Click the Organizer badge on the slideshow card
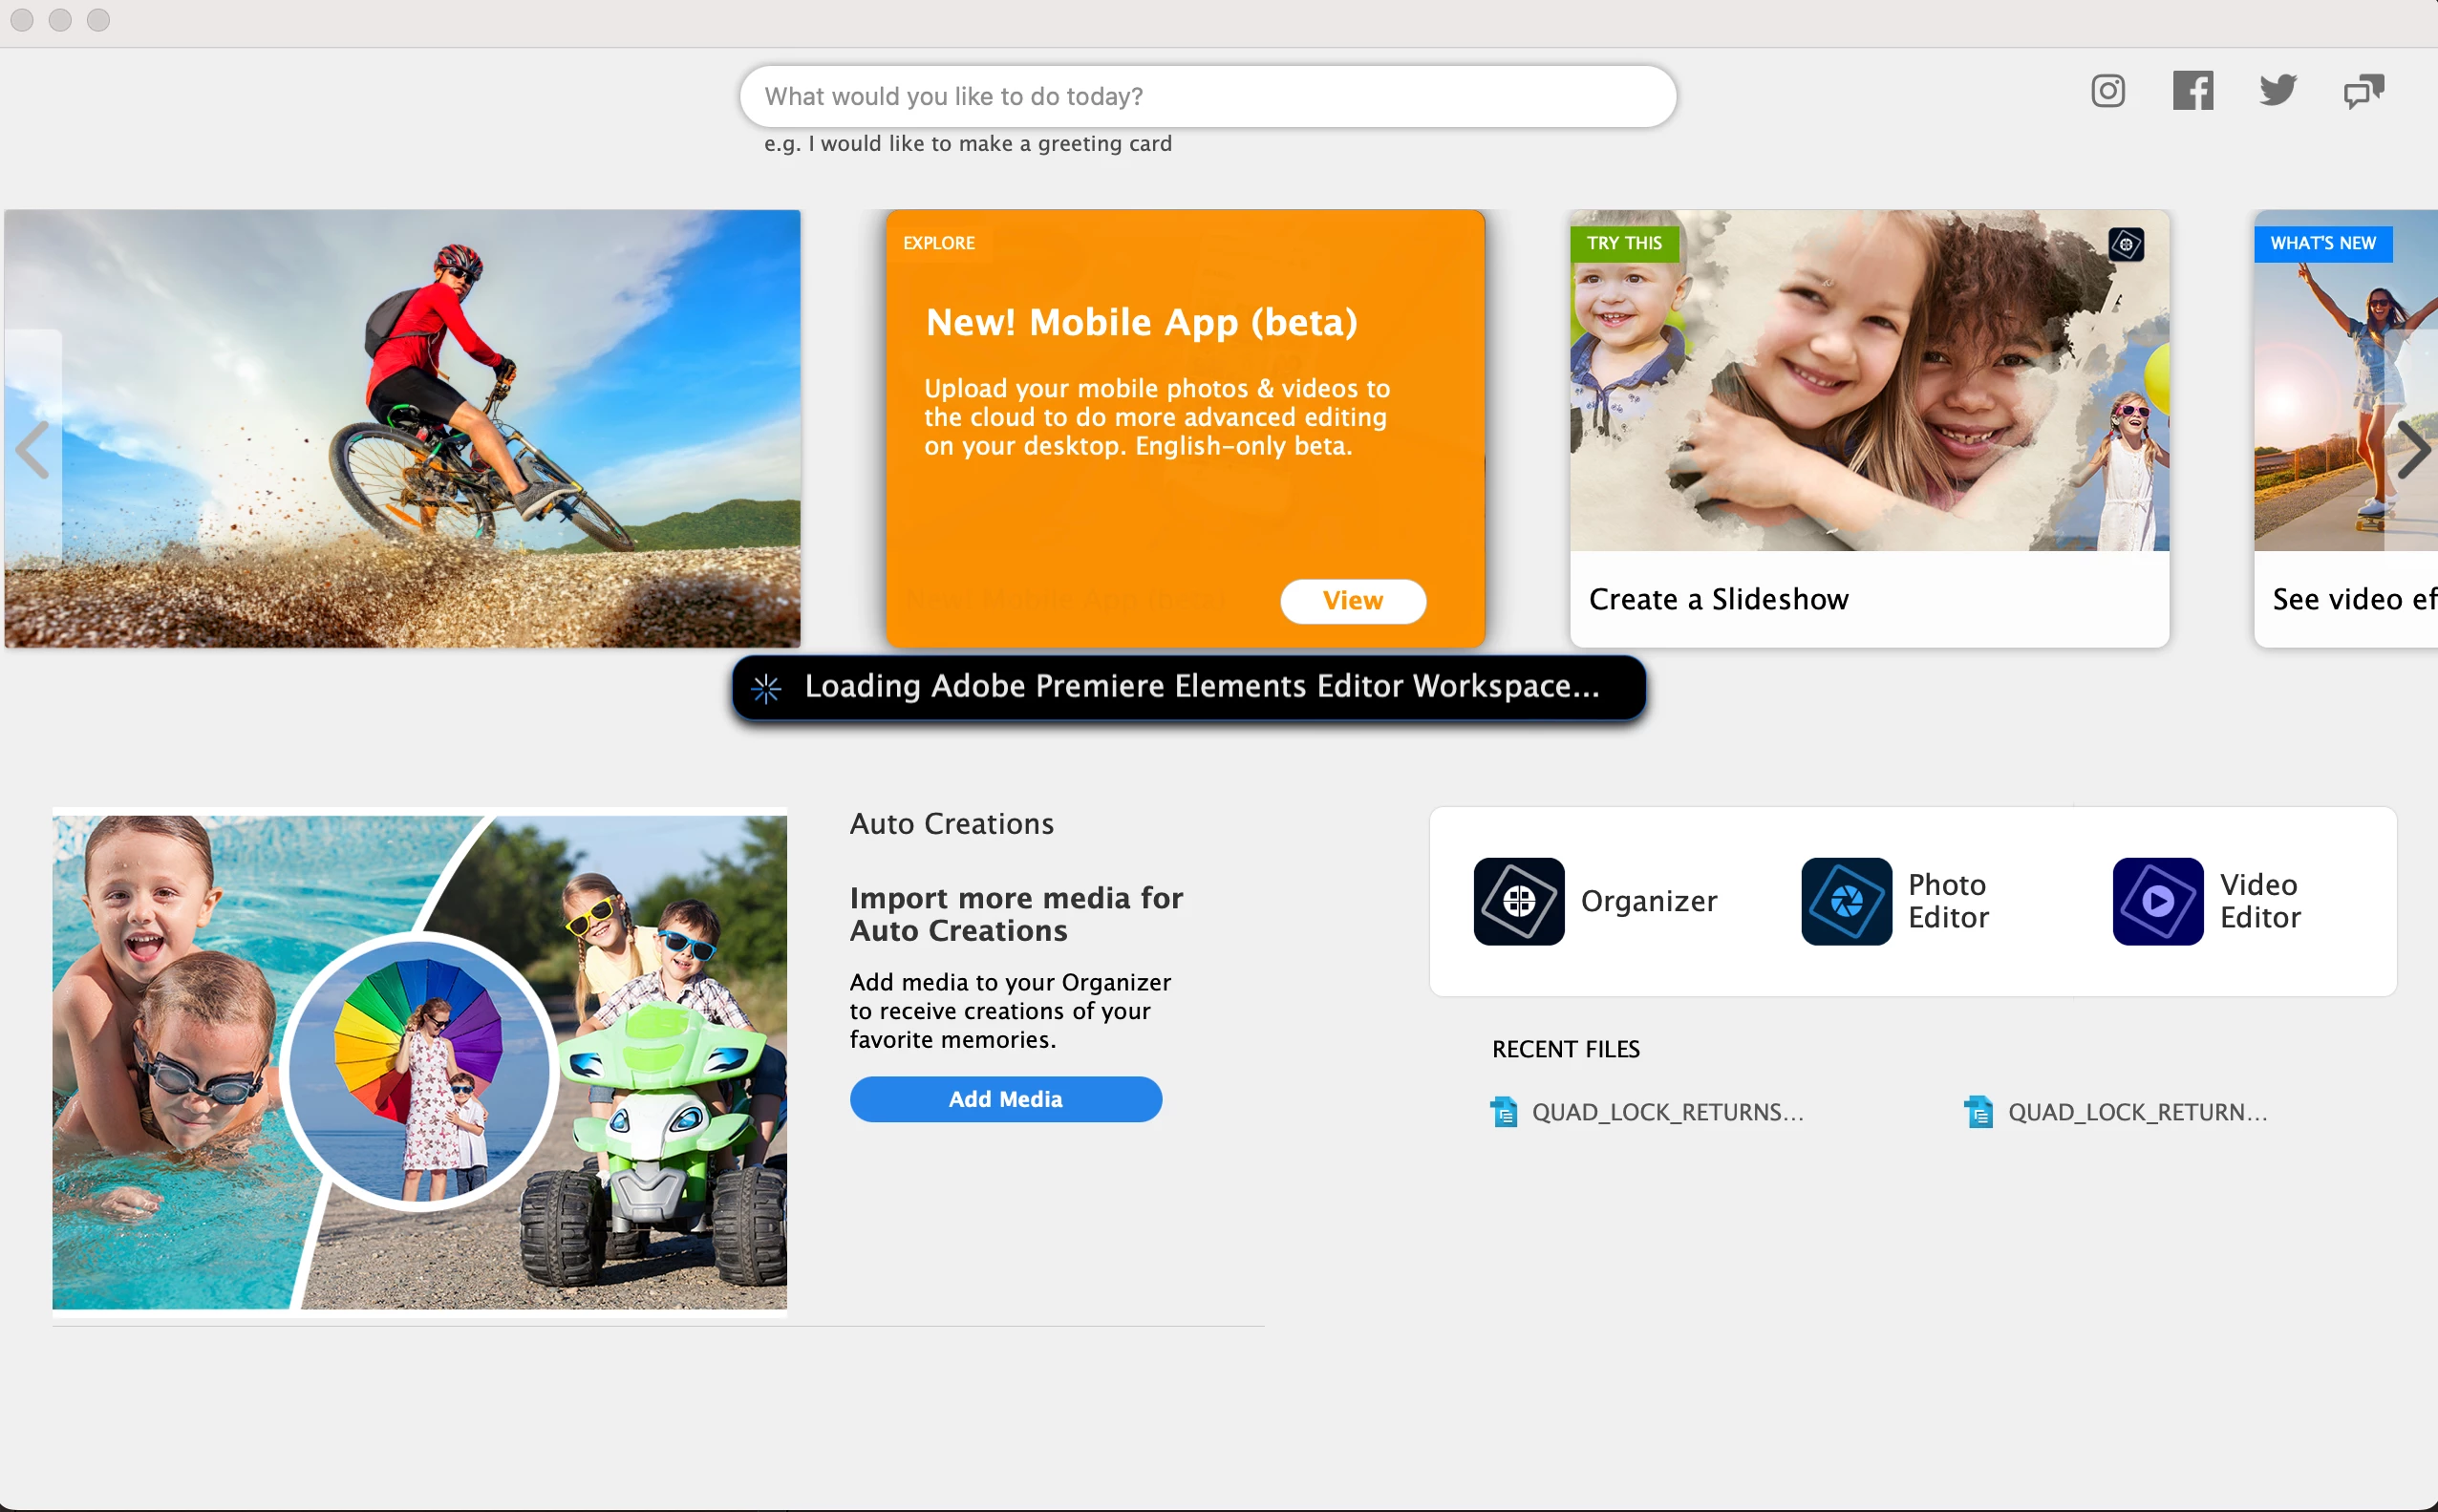The width and height of the screenshot is (2438, 1512). (2126, 244)
